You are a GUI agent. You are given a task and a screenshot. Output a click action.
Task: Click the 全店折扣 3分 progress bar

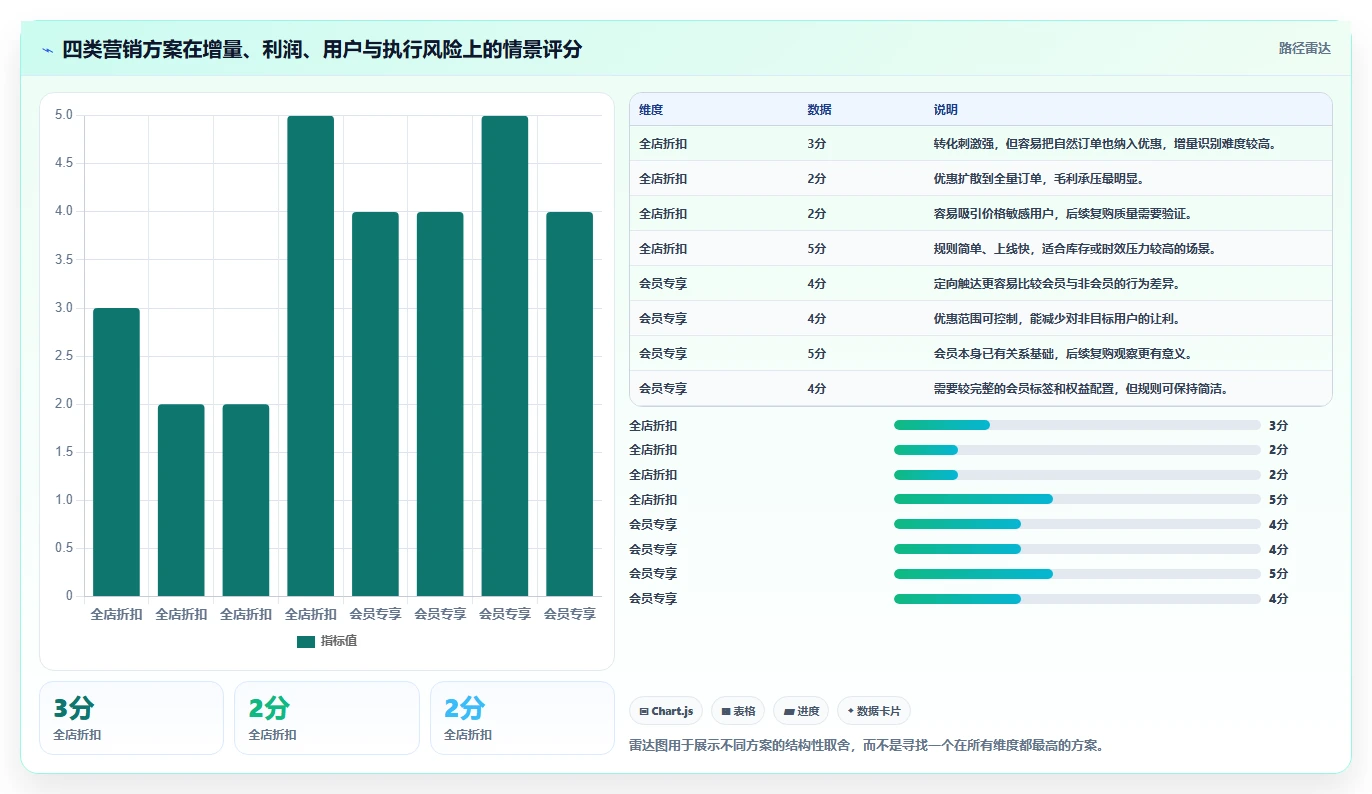pos(1077,425)
